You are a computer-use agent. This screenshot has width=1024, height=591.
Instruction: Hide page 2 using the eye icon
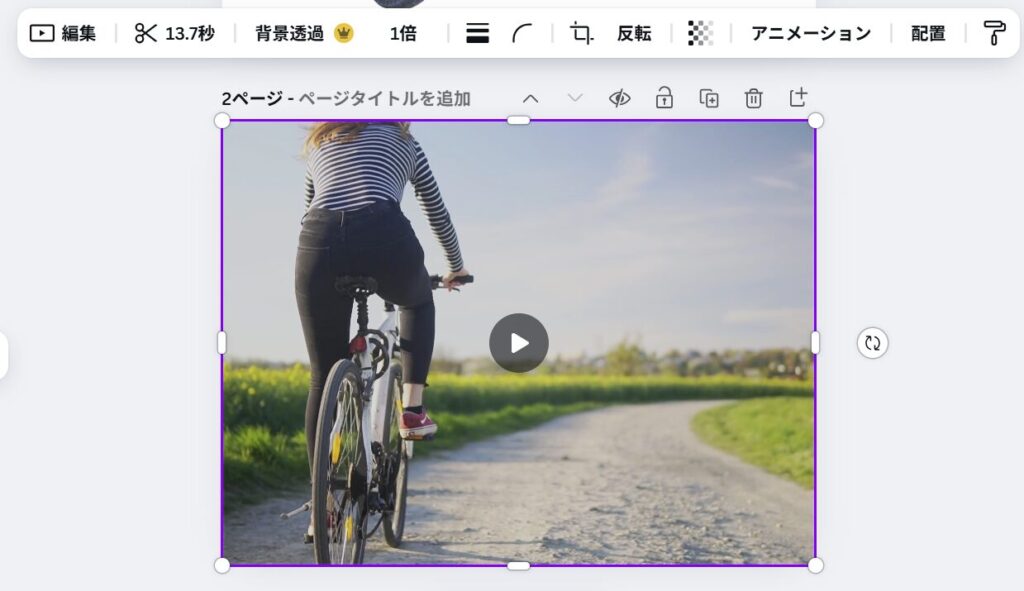620,98
